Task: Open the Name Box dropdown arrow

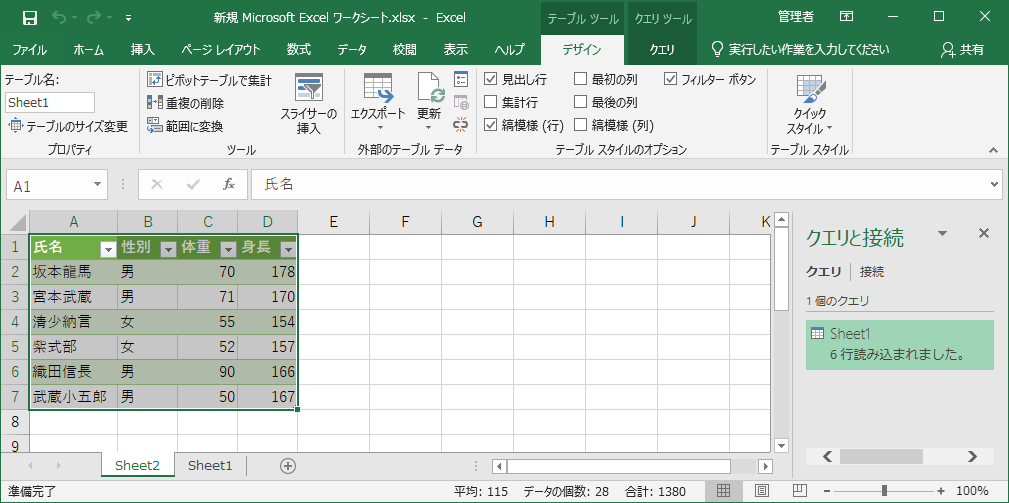Action: (x=97, y=185)
